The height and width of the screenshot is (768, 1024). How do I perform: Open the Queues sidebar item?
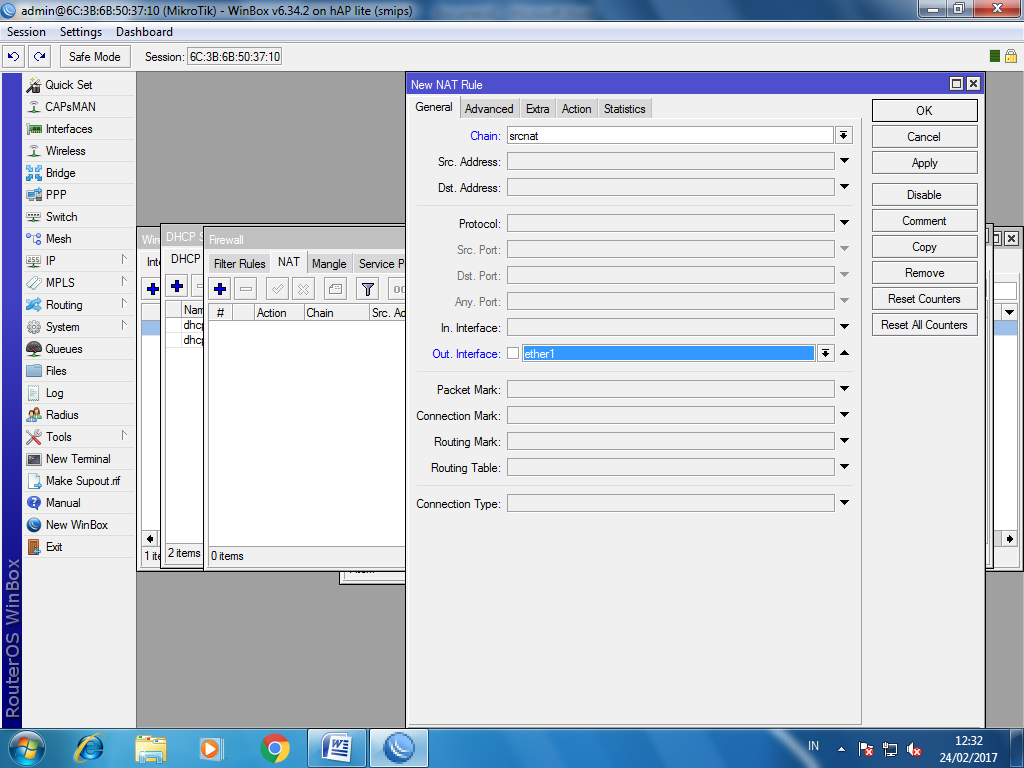pos(54,349)
